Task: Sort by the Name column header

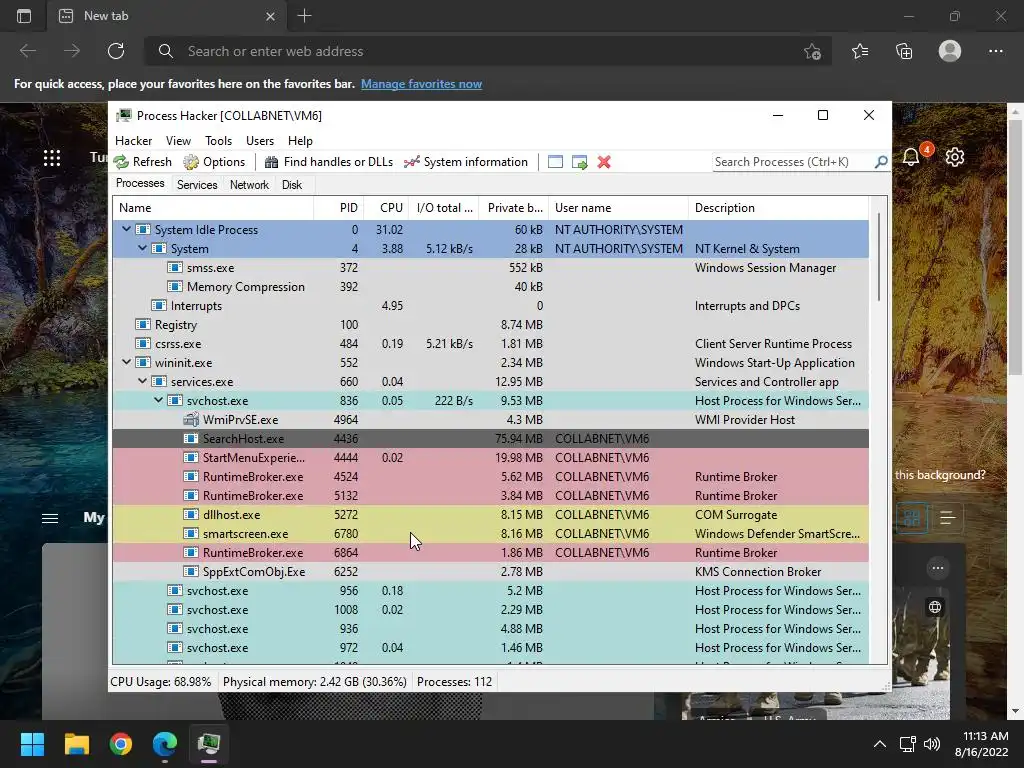Action: [213, 208]
